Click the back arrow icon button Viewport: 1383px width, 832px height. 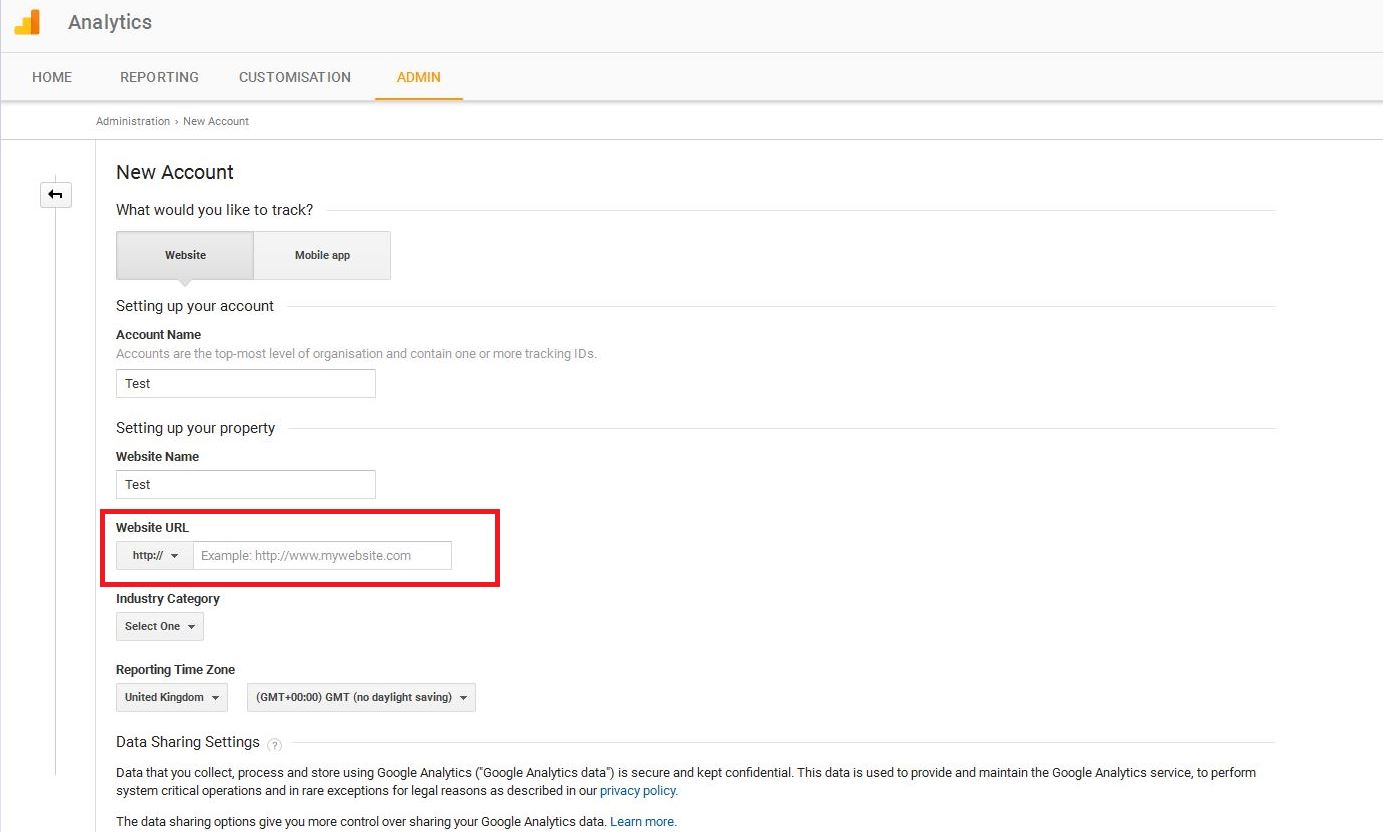click(x=56, y=194)
